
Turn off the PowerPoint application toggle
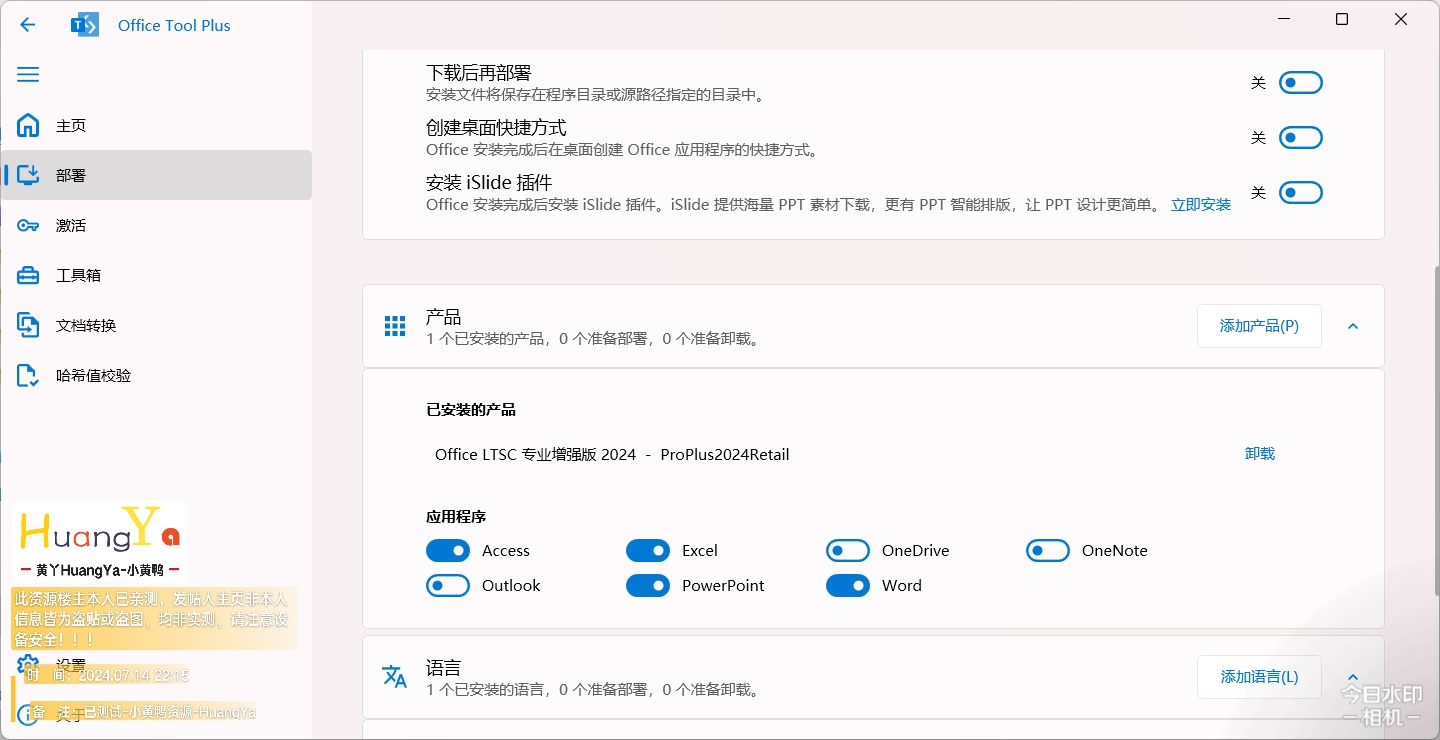pos(648,586)
